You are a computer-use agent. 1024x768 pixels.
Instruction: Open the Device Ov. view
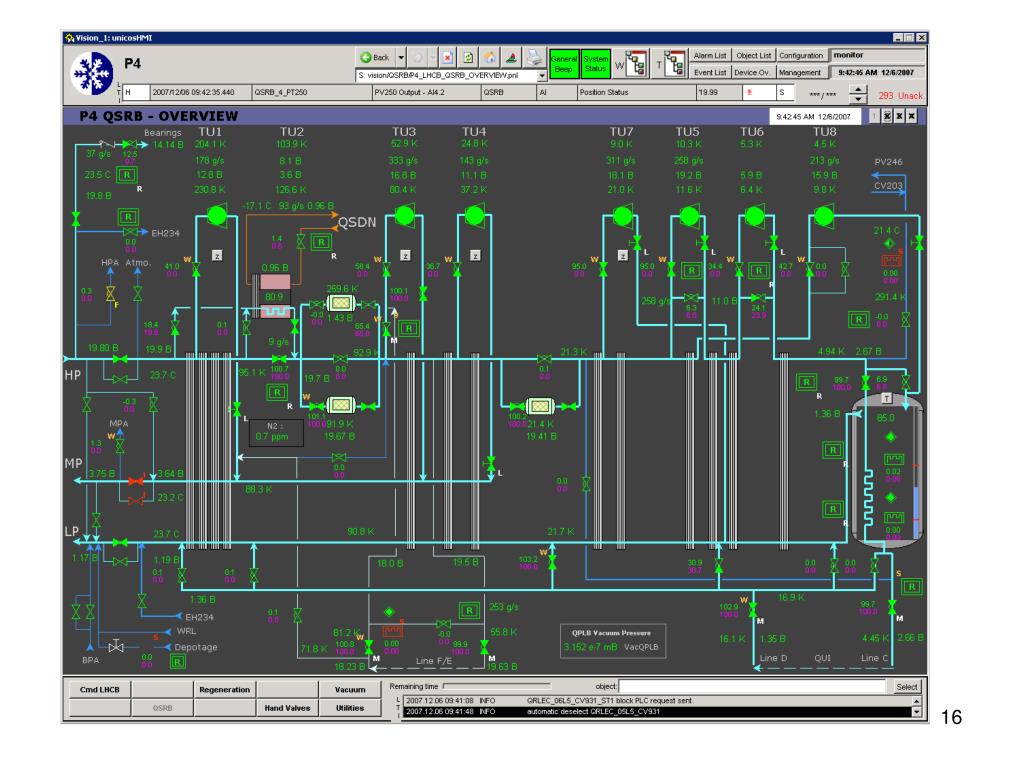click(x=752, y=72)
